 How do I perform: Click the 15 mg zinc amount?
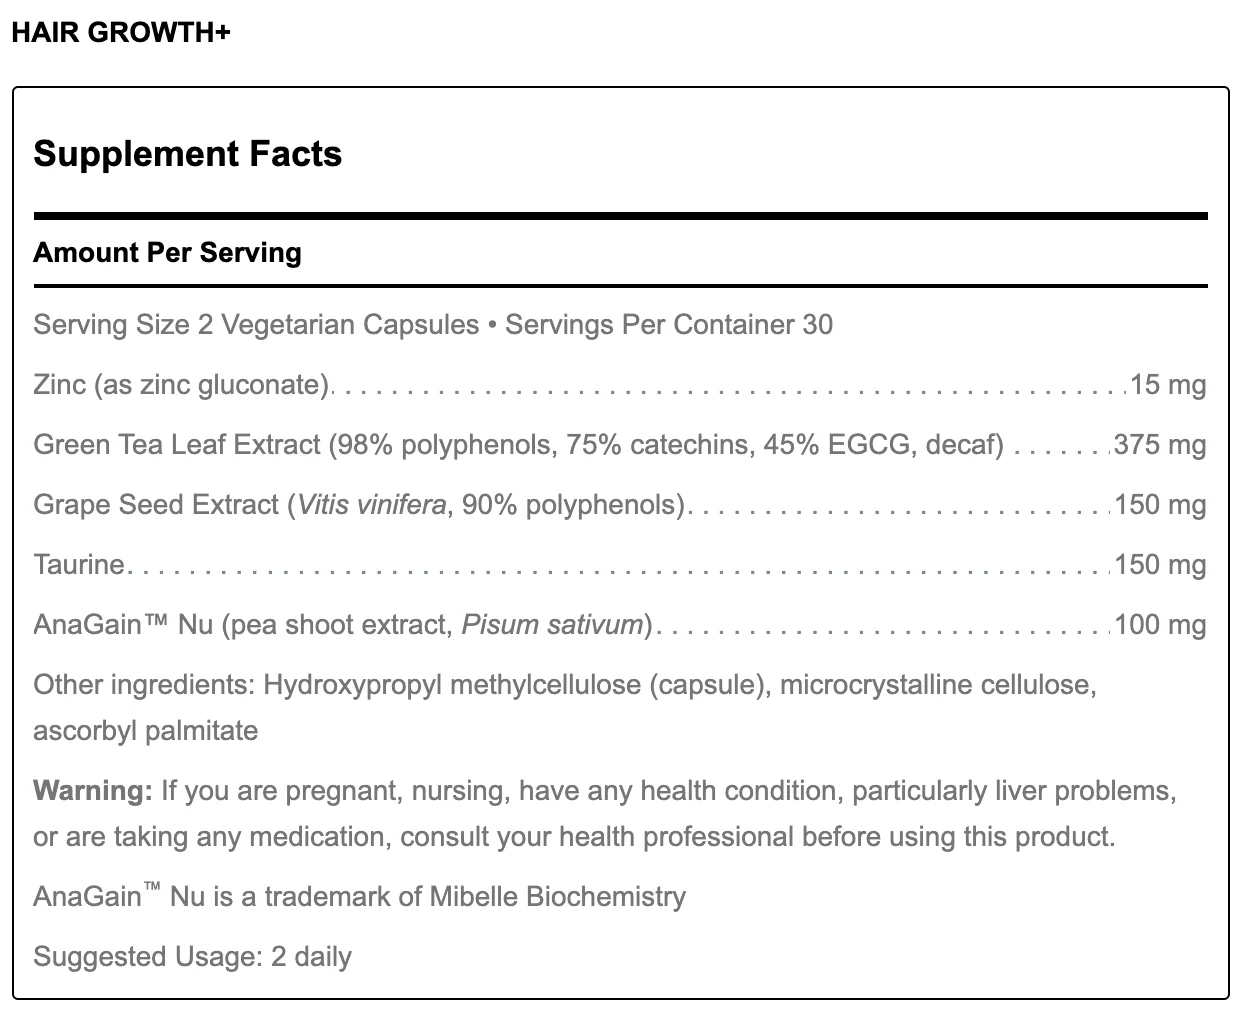(1168, 385)
